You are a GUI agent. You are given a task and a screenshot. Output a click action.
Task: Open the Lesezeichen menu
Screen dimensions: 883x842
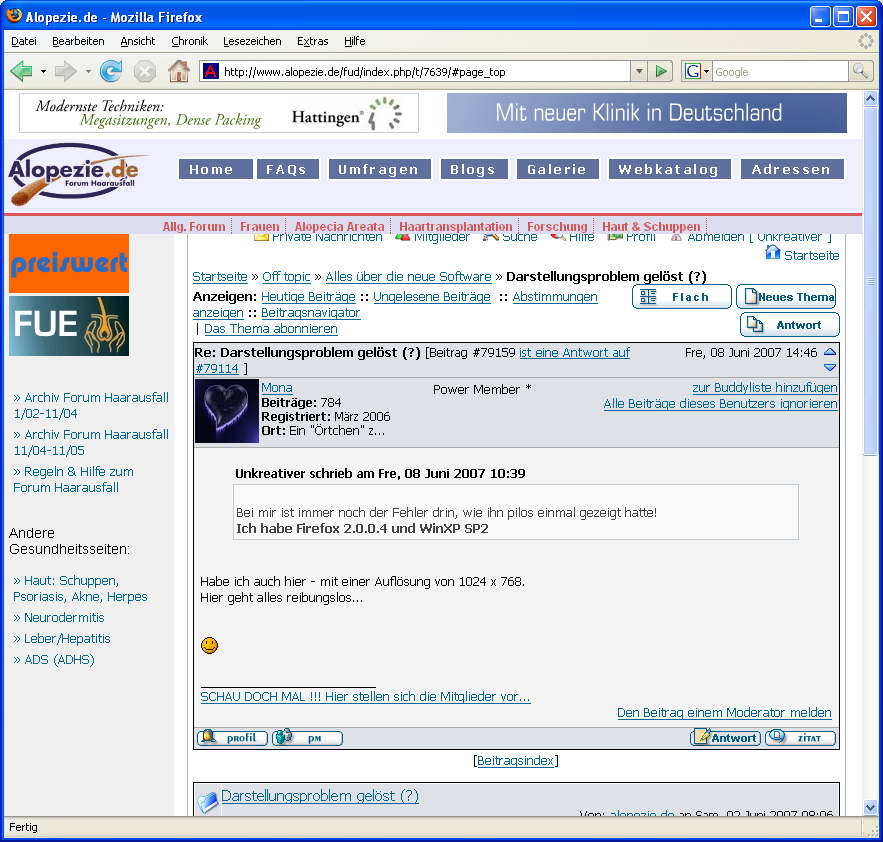coord(252,41)
